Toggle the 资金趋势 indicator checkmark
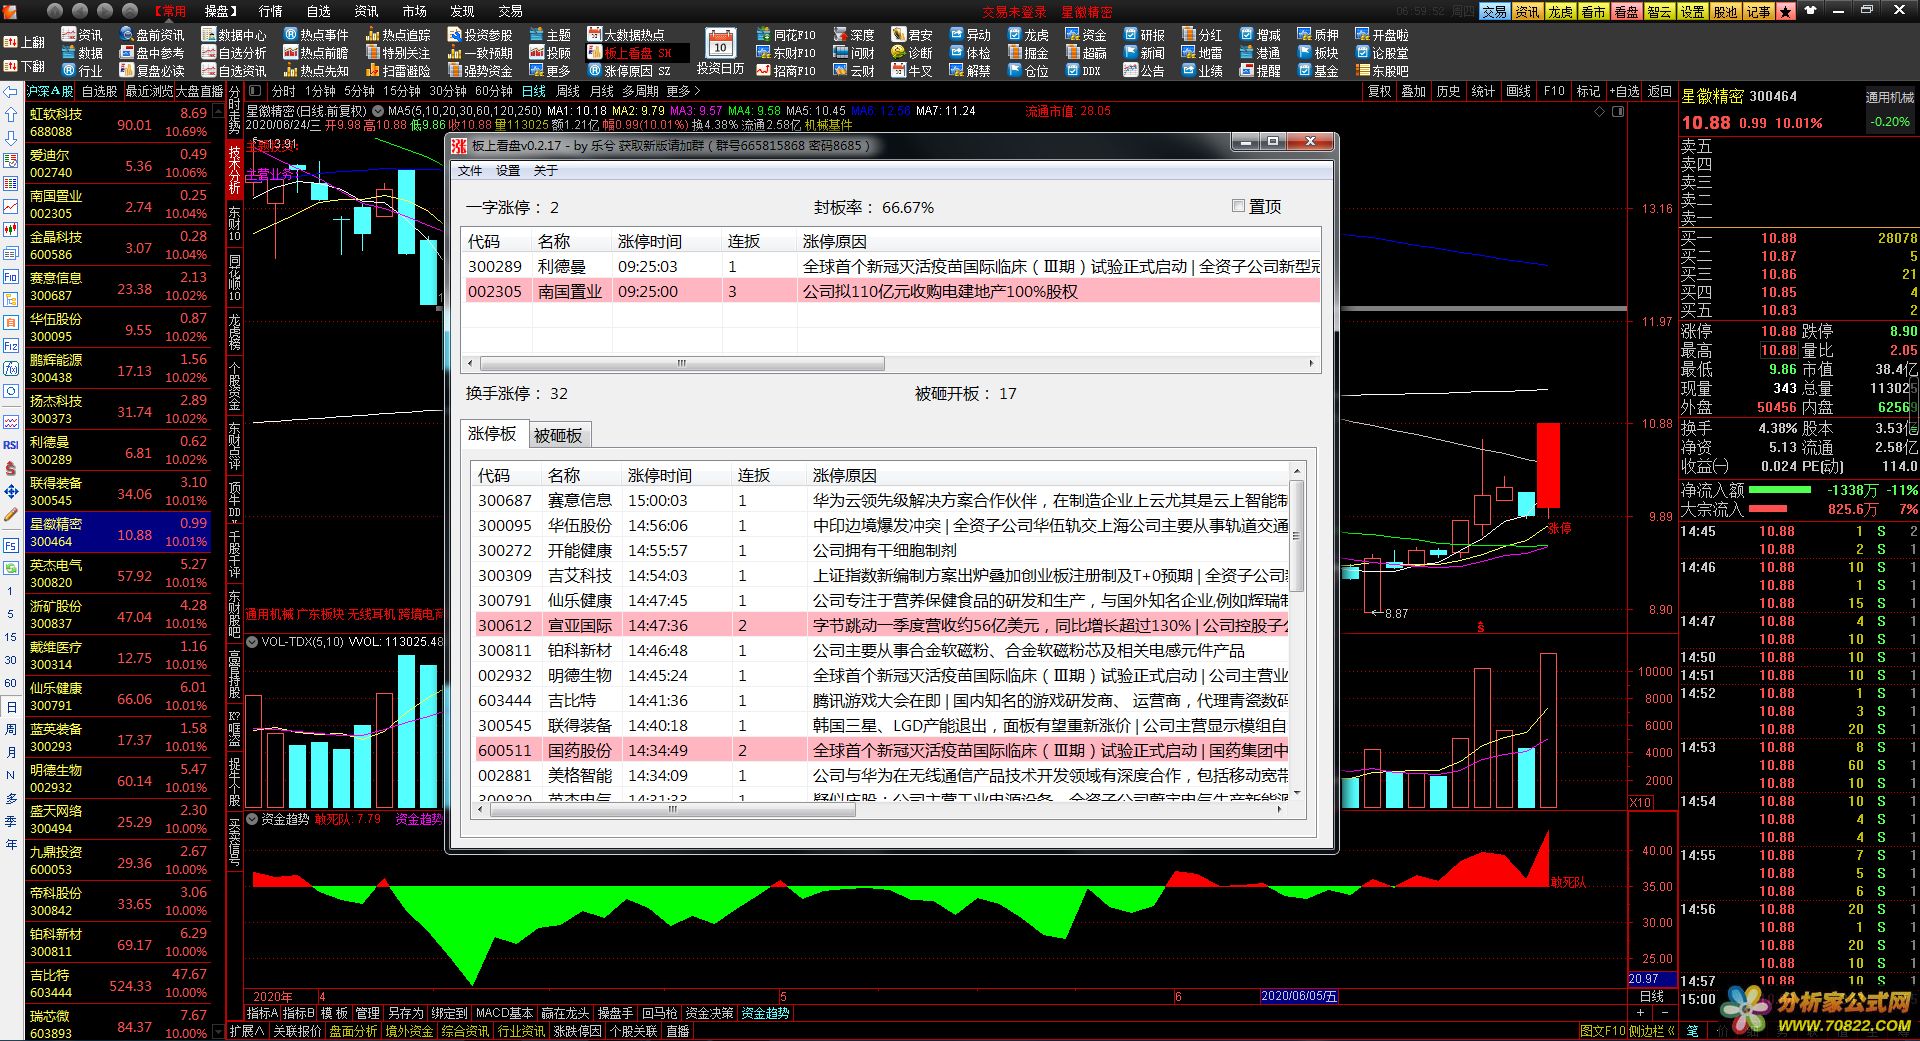The height and width of the screenshot is (1041, 1920). coord(253,819)
